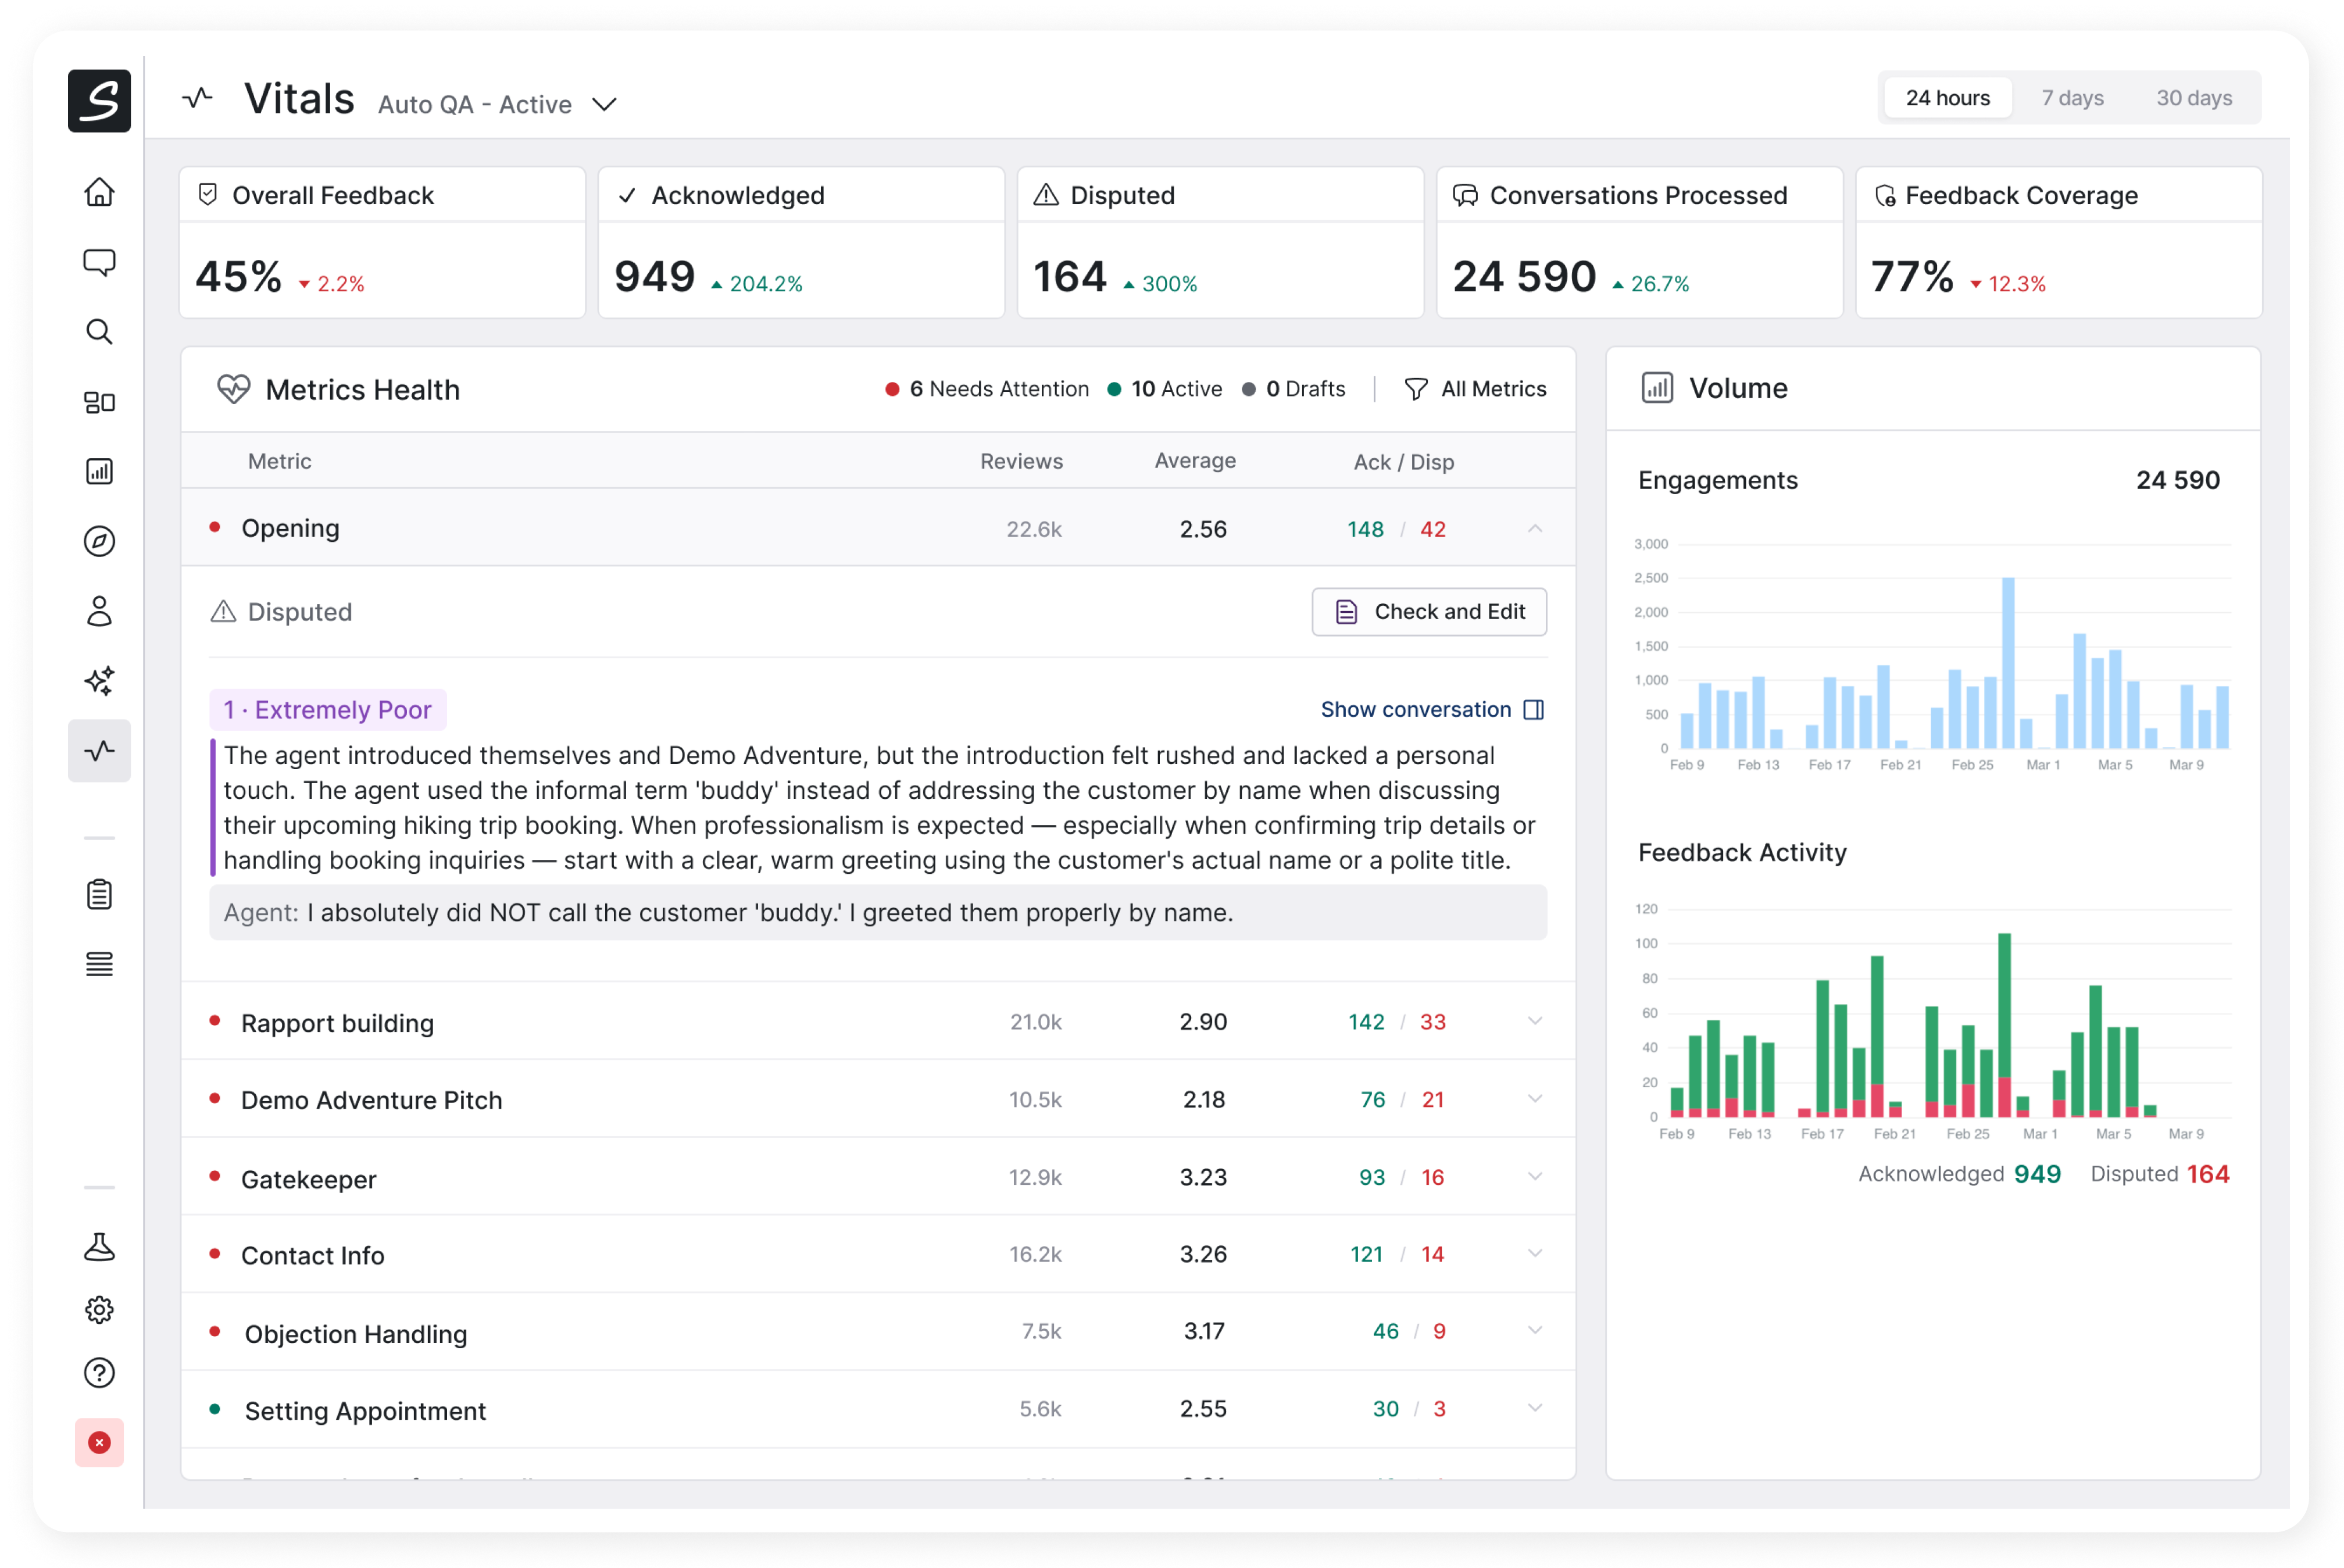Open the compass explore sidebar icon

pos(99,541)
